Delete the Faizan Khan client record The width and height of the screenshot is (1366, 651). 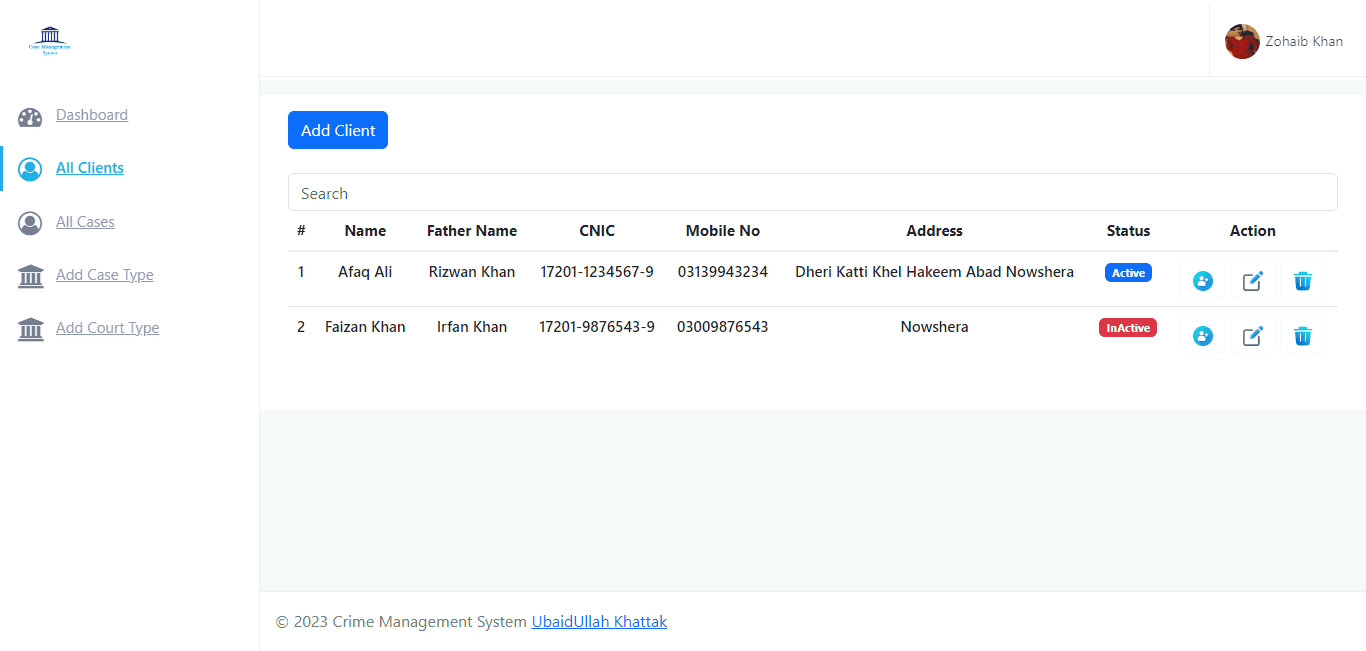pos(1302,335)
